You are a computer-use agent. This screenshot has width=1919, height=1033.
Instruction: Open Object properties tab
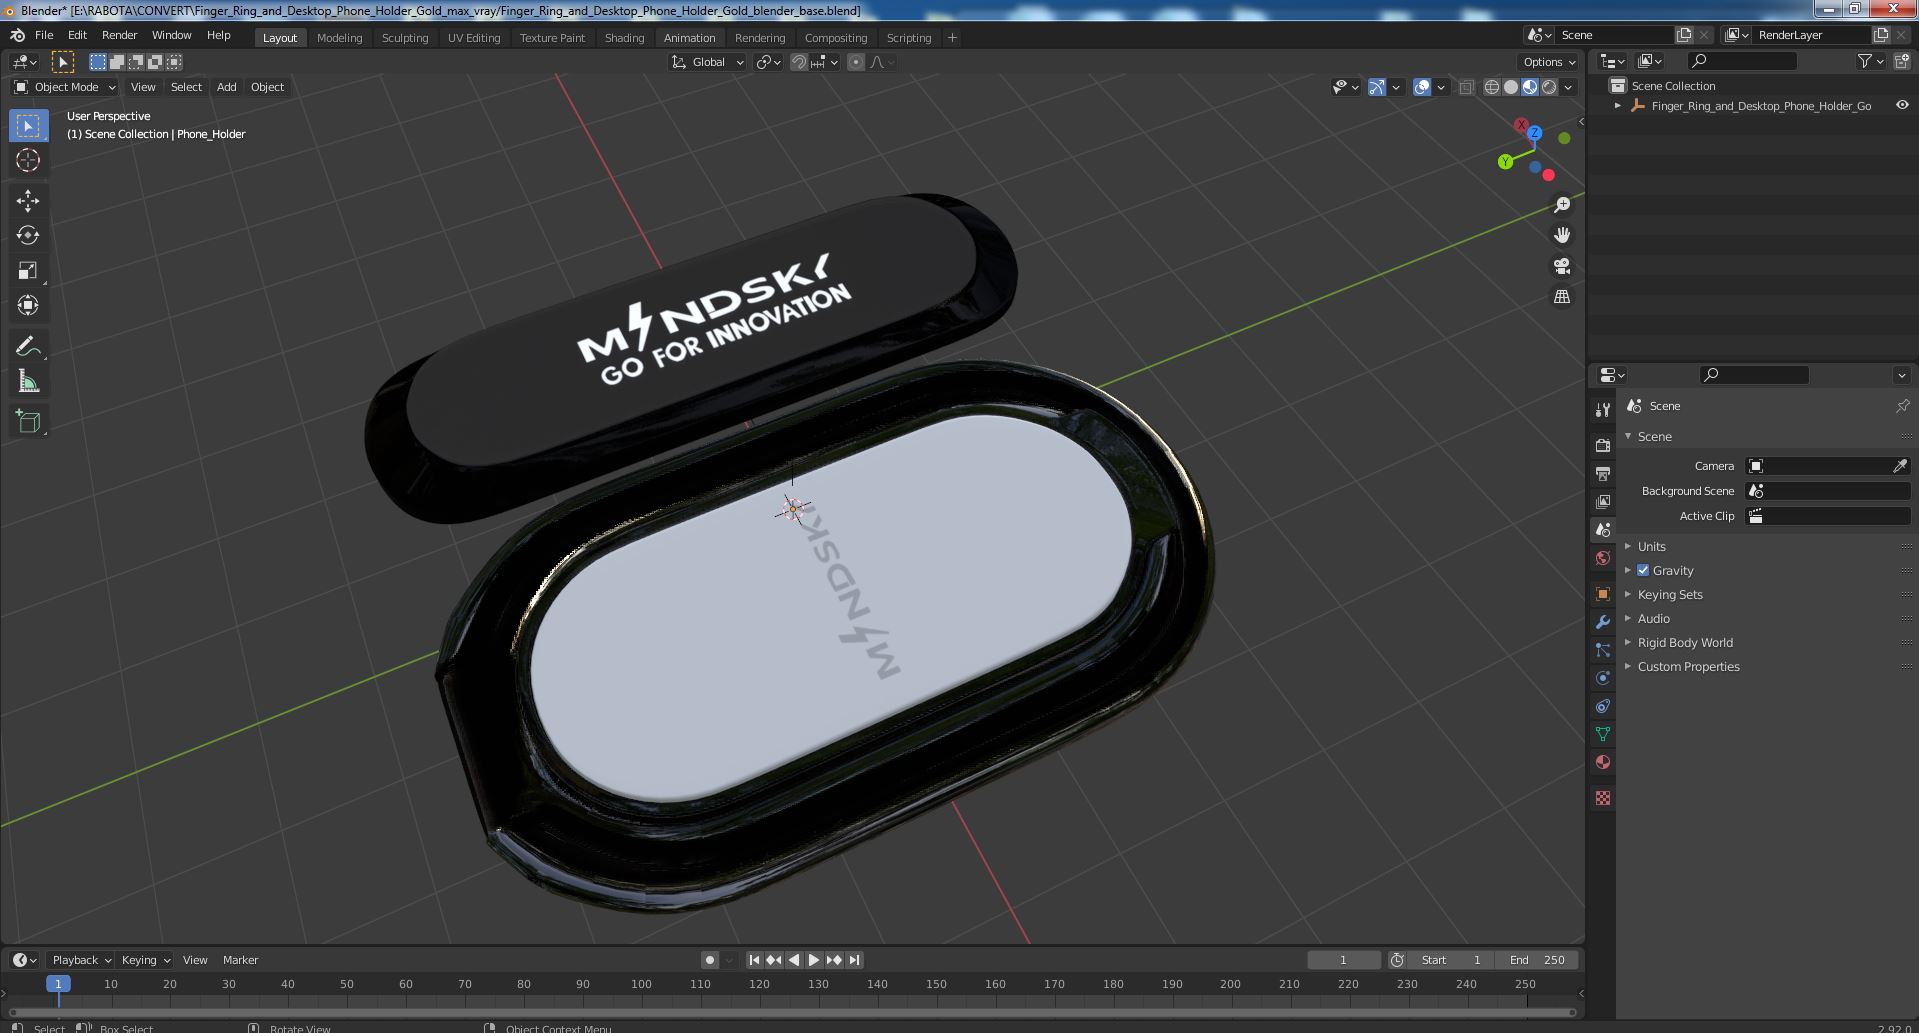pyautogui.click(x=1603, y=594)
